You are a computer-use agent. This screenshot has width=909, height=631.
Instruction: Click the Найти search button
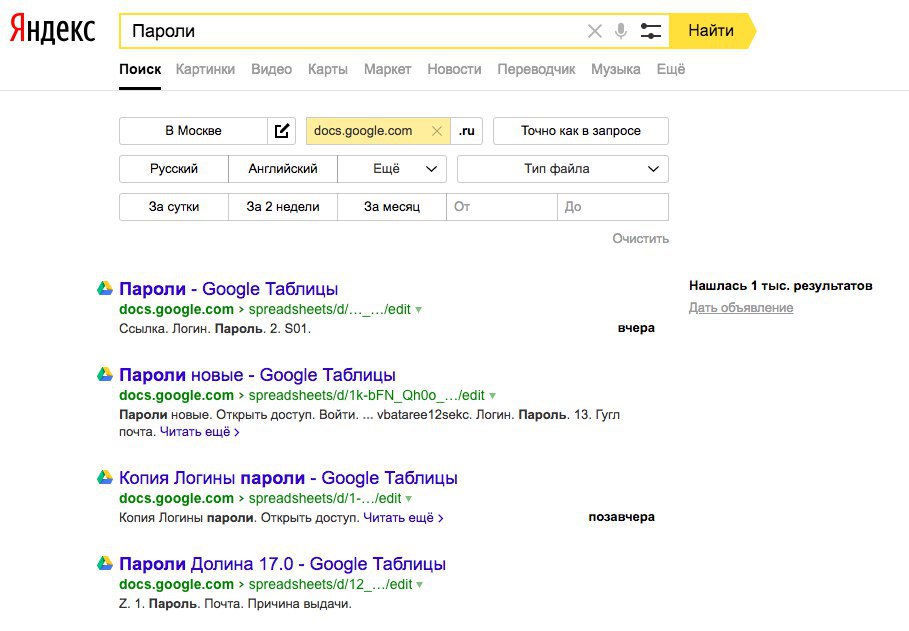click(712, 31)
